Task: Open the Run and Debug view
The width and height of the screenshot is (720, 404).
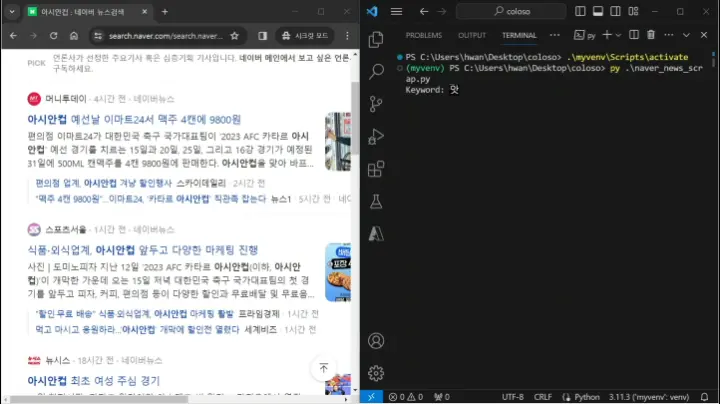Action: click(376, 137)
